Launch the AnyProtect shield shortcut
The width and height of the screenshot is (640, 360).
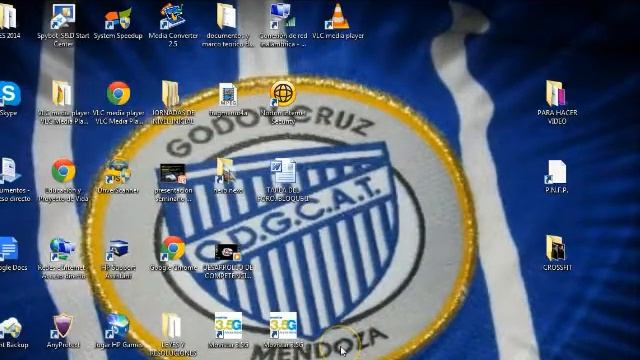pyautogui.click(x=62, y=326)
